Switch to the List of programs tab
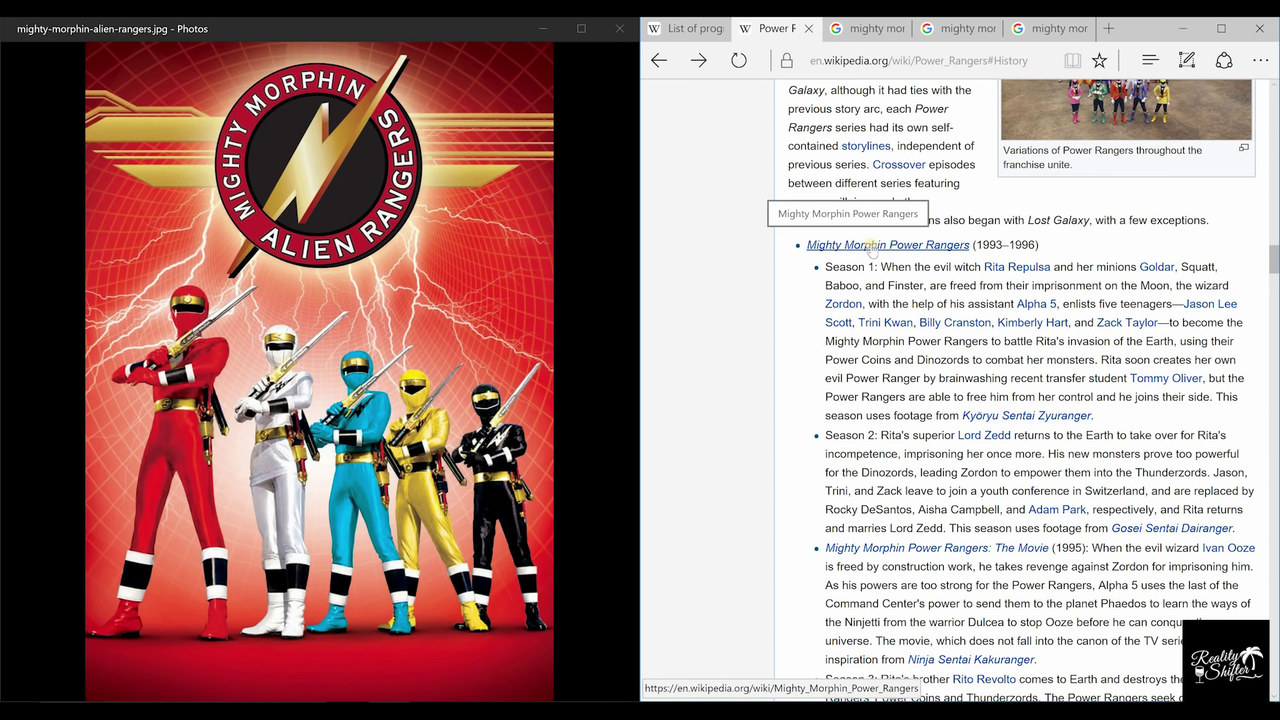Image resolution: width=1280 pixels, height=720 pixels. coord(686,28)
